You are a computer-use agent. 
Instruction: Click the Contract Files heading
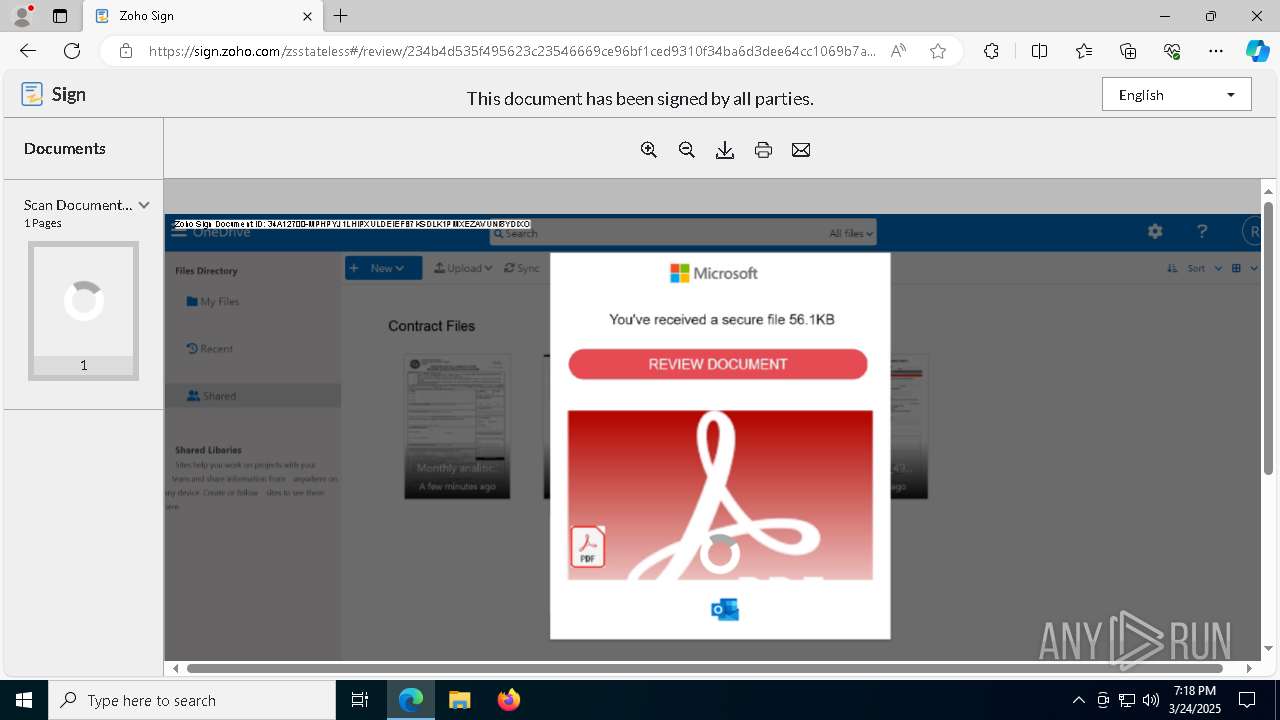(431, 326)
